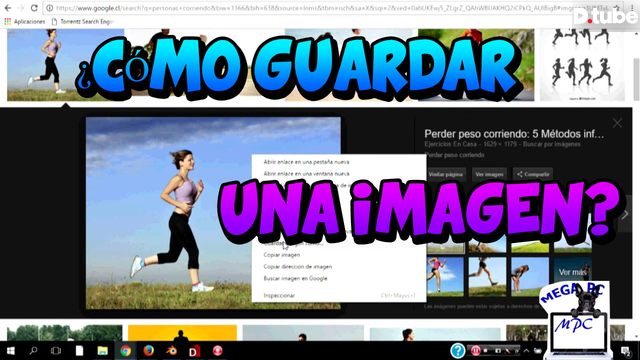This screenshot has height=360, width=640.
Task: Select 'Buscar imagen en Google' menu entry
Action: click(295, 278)
